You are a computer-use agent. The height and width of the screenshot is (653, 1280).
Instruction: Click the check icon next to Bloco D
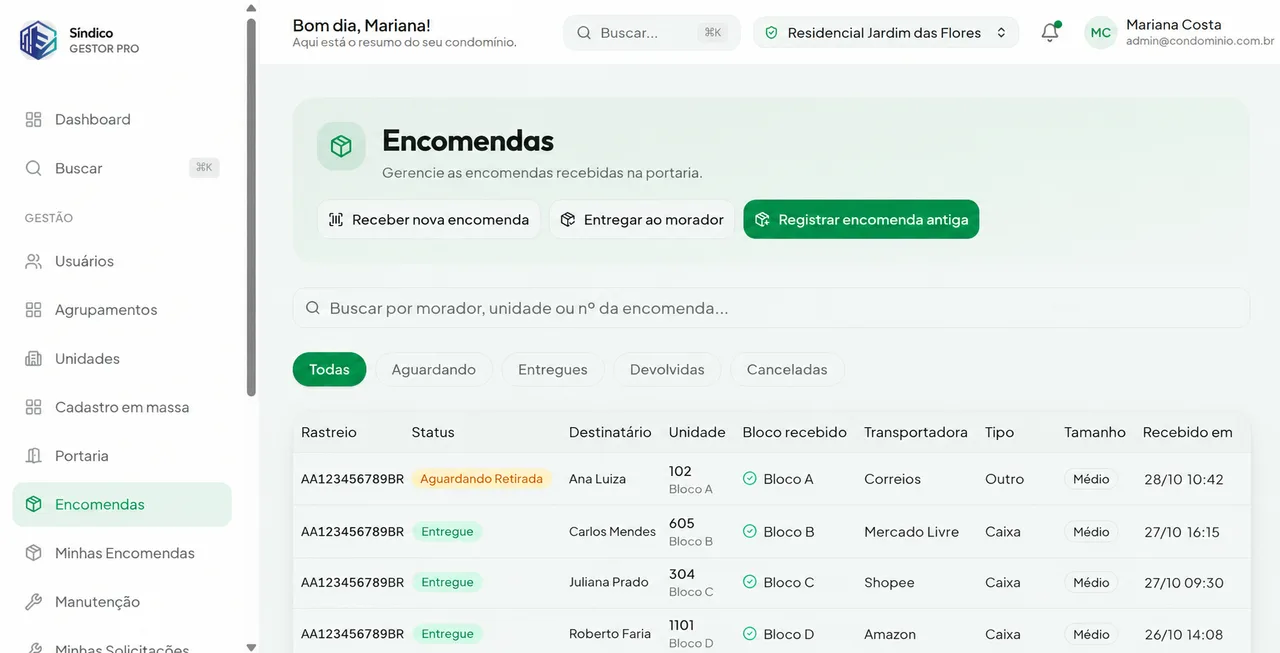750,634
